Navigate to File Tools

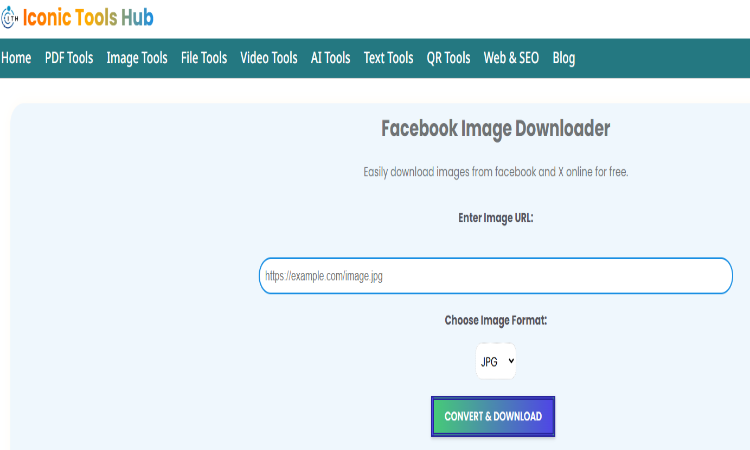pos(204,58)
